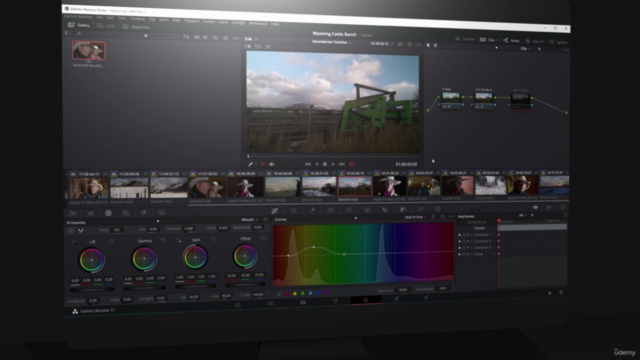Go to home project manager icon
The height and width of the screenshot is (360, 640).
549,293
